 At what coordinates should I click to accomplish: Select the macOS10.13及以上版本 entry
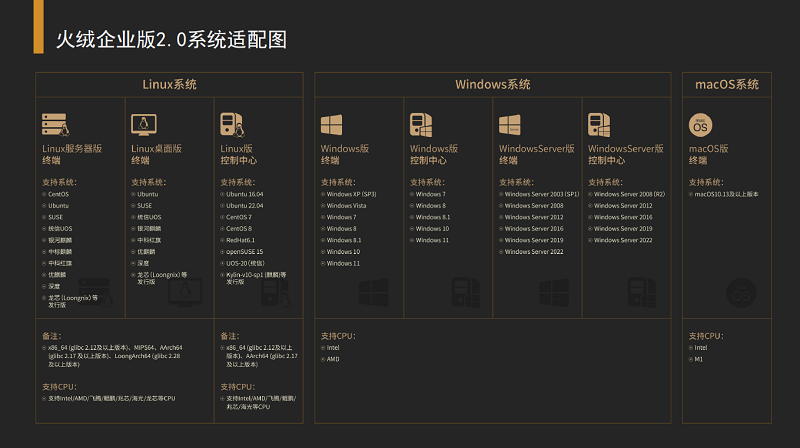pos(726,194)
